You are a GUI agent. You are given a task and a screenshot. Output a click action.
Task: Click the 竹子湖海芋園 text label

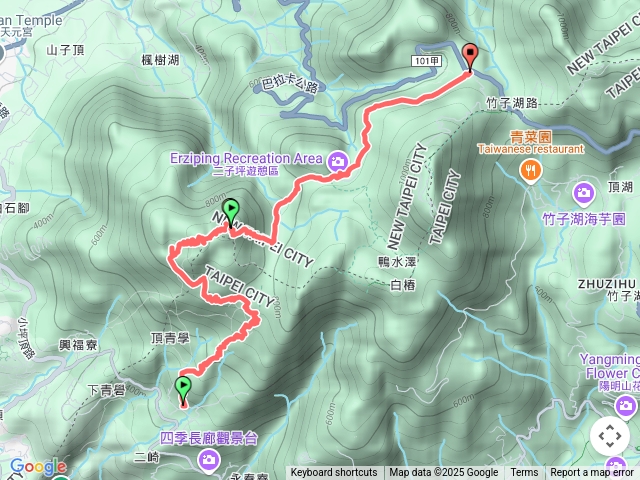pyautogui.click(x=584, y=219)
